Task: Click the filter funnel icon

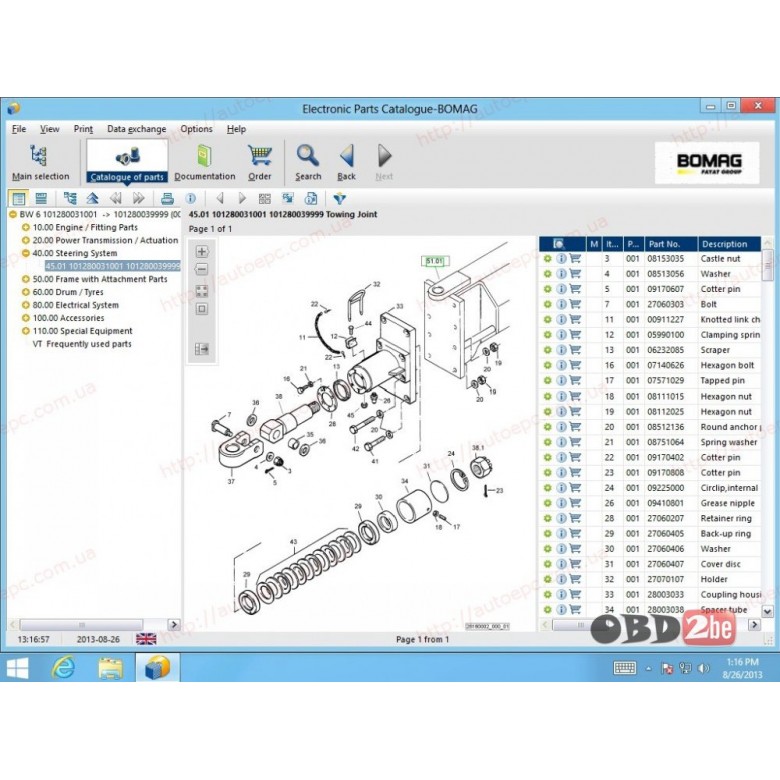Action: [x=340, y=199]
